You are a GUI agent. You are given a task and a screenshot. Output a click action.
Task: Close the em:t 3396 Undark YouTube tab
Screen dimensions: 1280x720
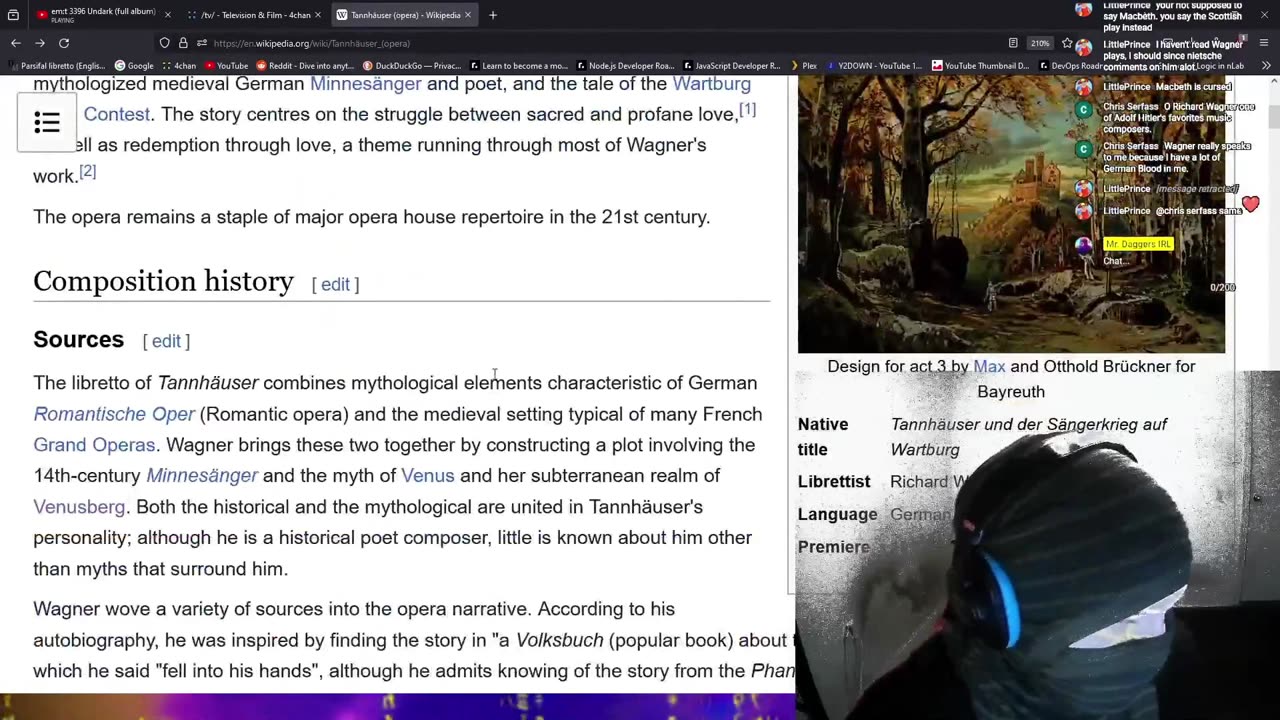[x=168, y=15]
